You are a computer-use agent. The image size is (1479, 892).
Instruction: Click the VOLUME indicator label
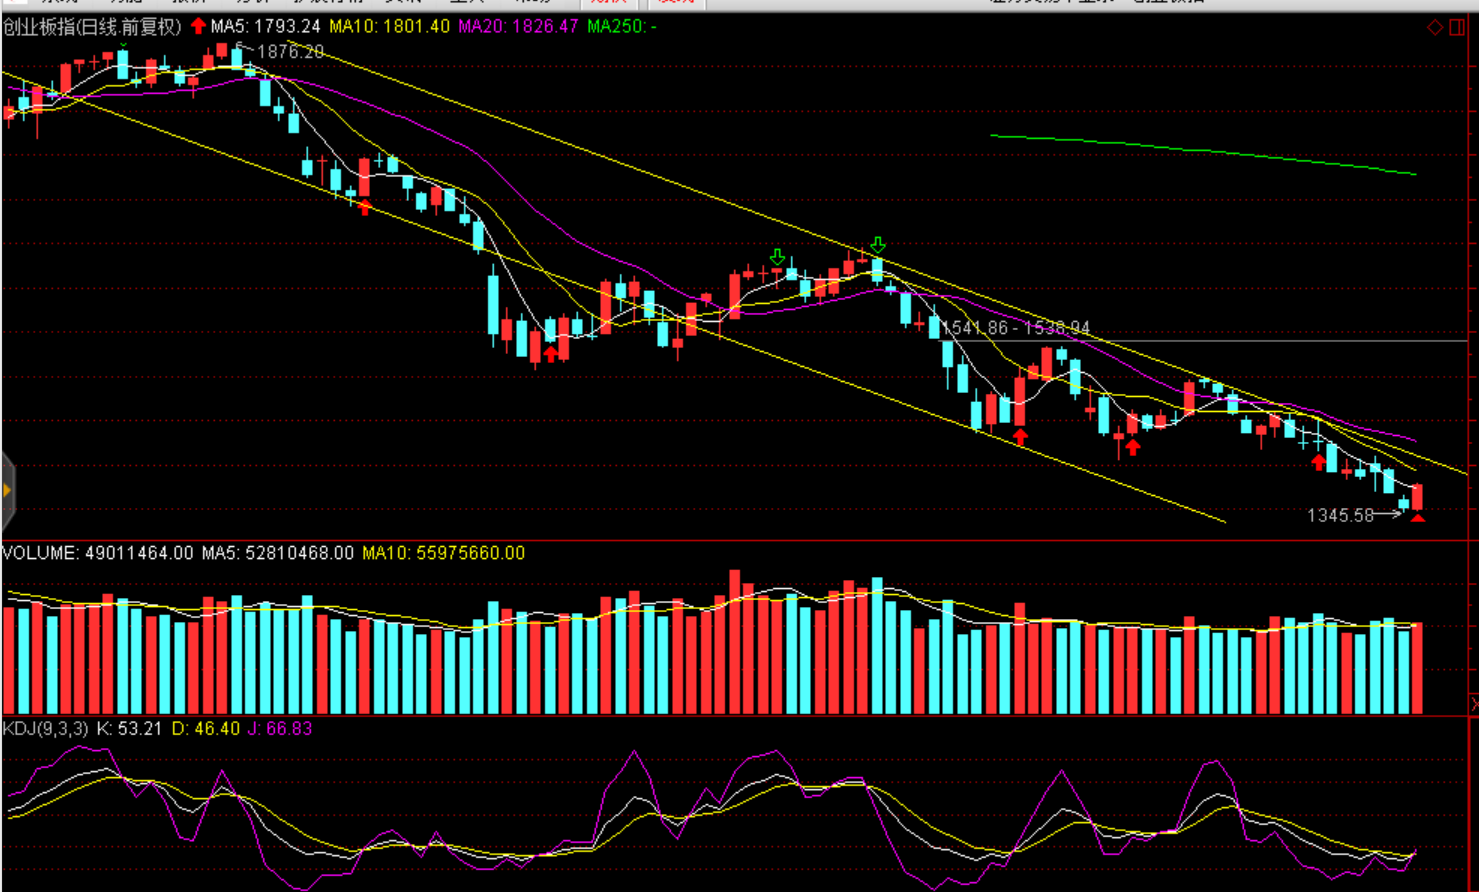coord(40,553)
